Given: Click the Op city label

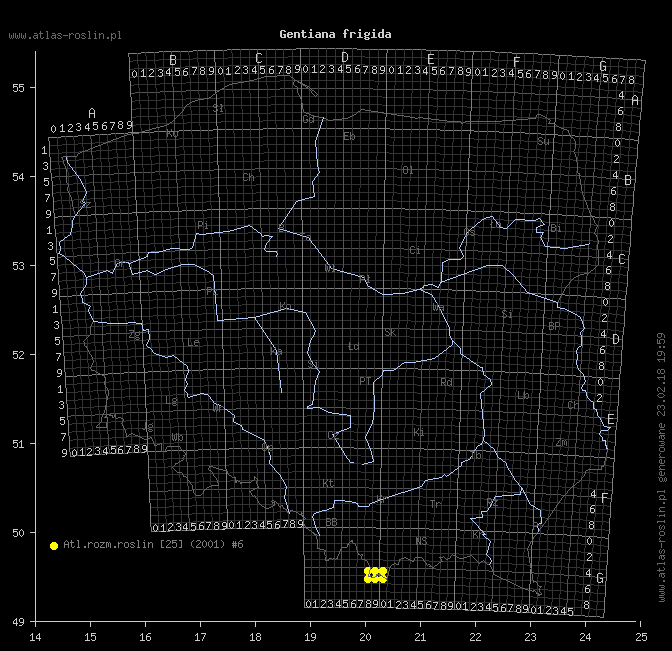Looking at the screenshot, I should coord(267,447).
